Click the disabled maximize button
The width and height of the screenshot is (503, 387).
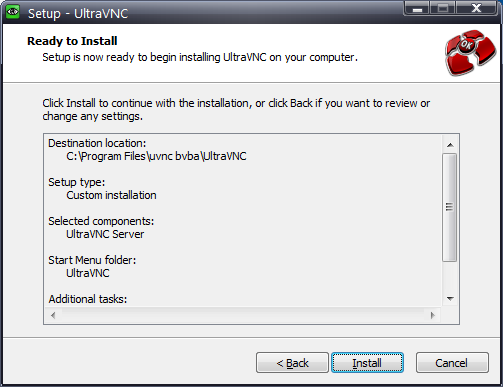443,8
